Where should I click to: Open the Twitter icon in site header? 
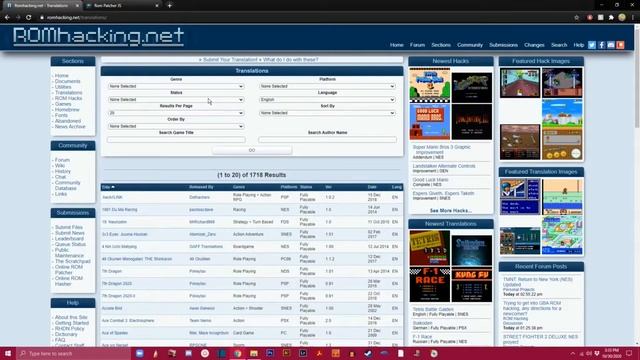(x=592, y=45)
